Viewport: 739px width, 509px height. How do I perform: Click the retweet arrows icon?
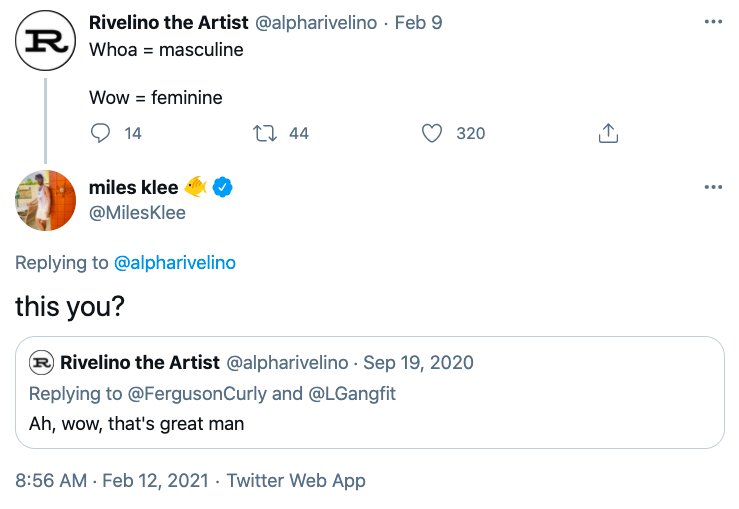265,133
